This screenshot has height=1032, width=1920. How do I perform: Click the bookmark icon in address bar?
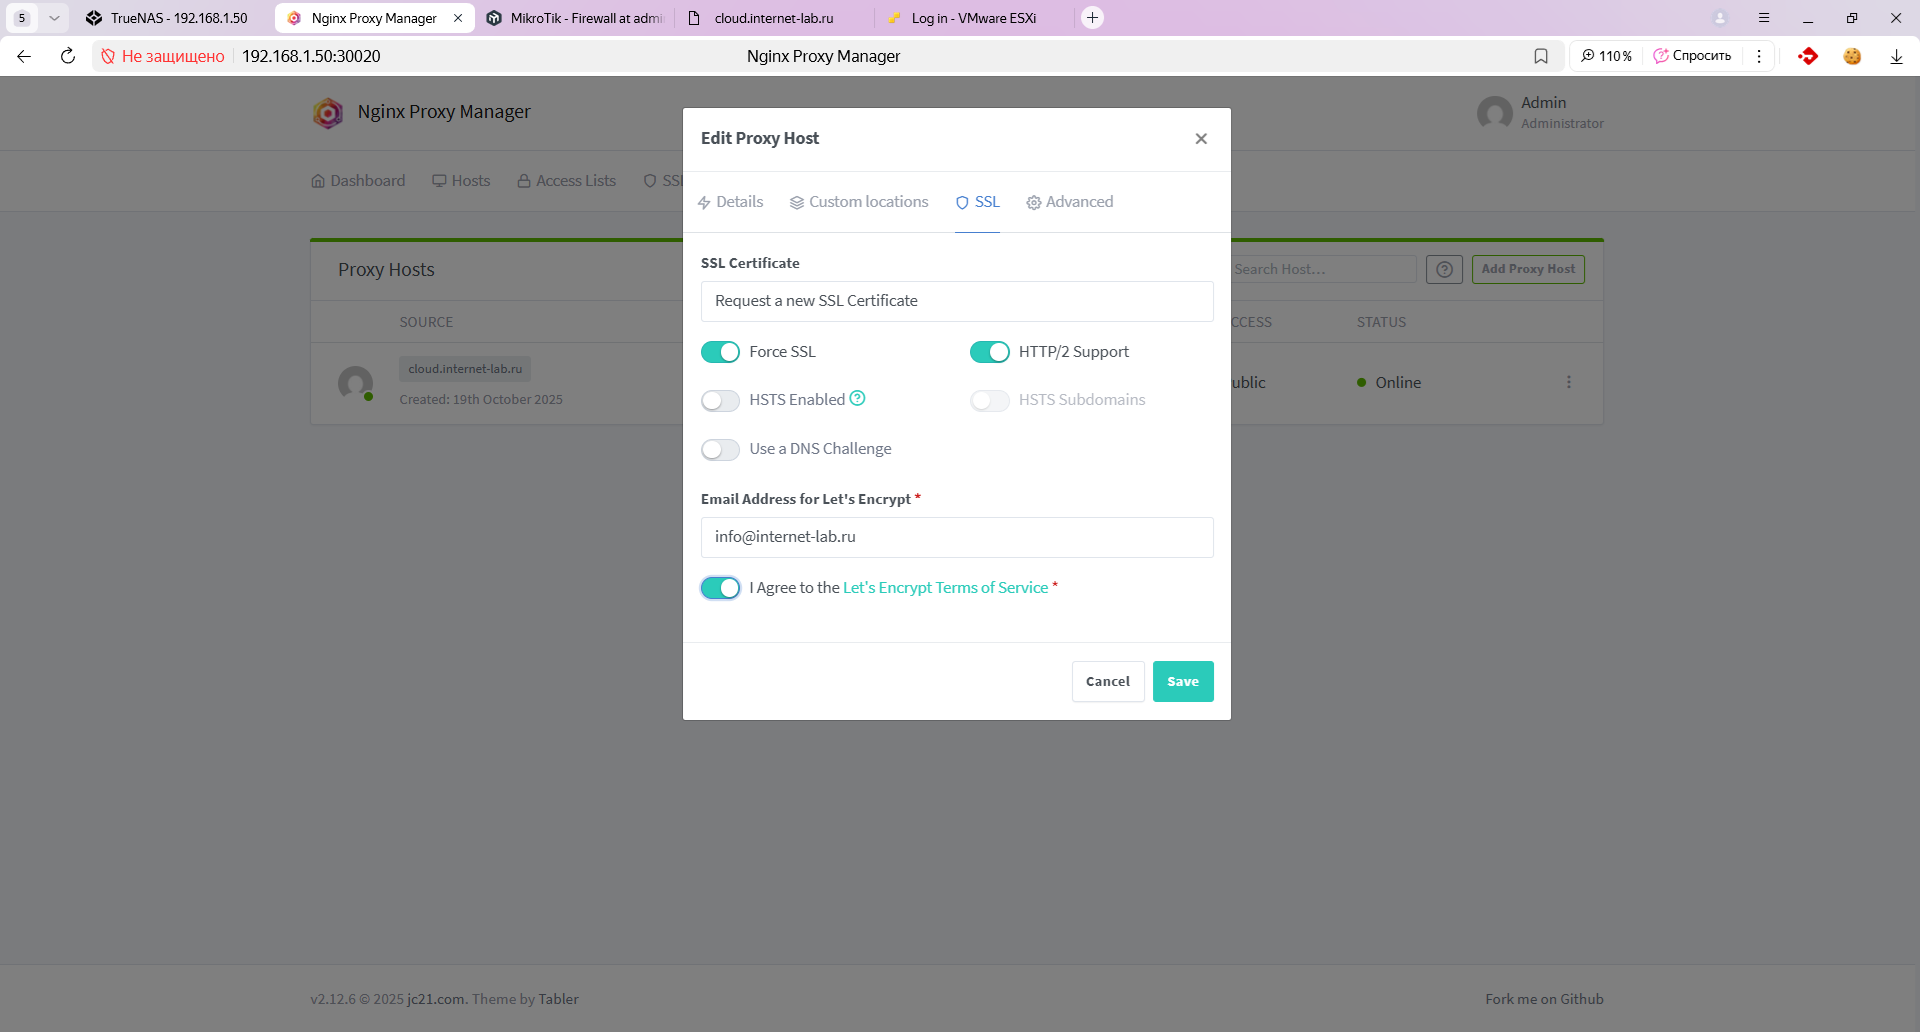tap(1541, 56)
